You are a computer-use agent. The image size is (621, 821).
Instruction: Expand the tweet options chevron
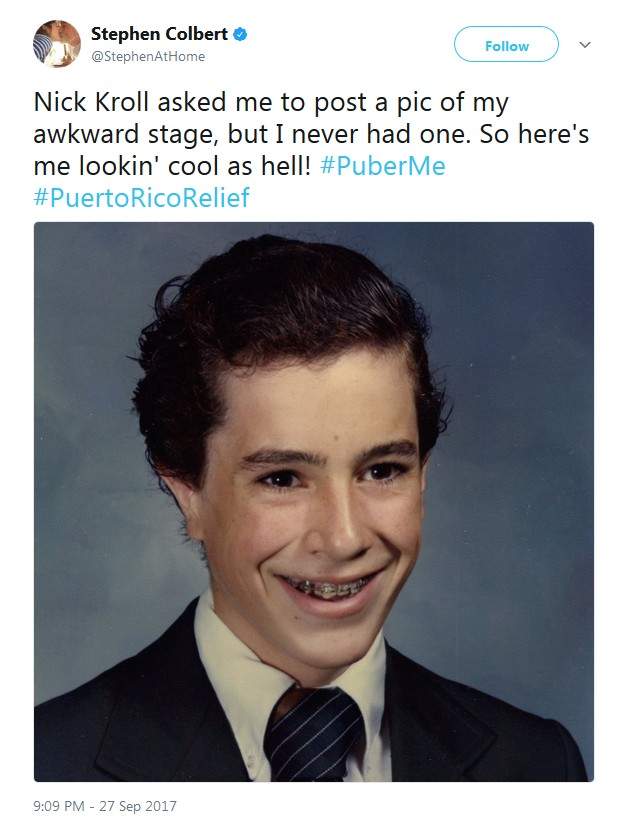586,45
